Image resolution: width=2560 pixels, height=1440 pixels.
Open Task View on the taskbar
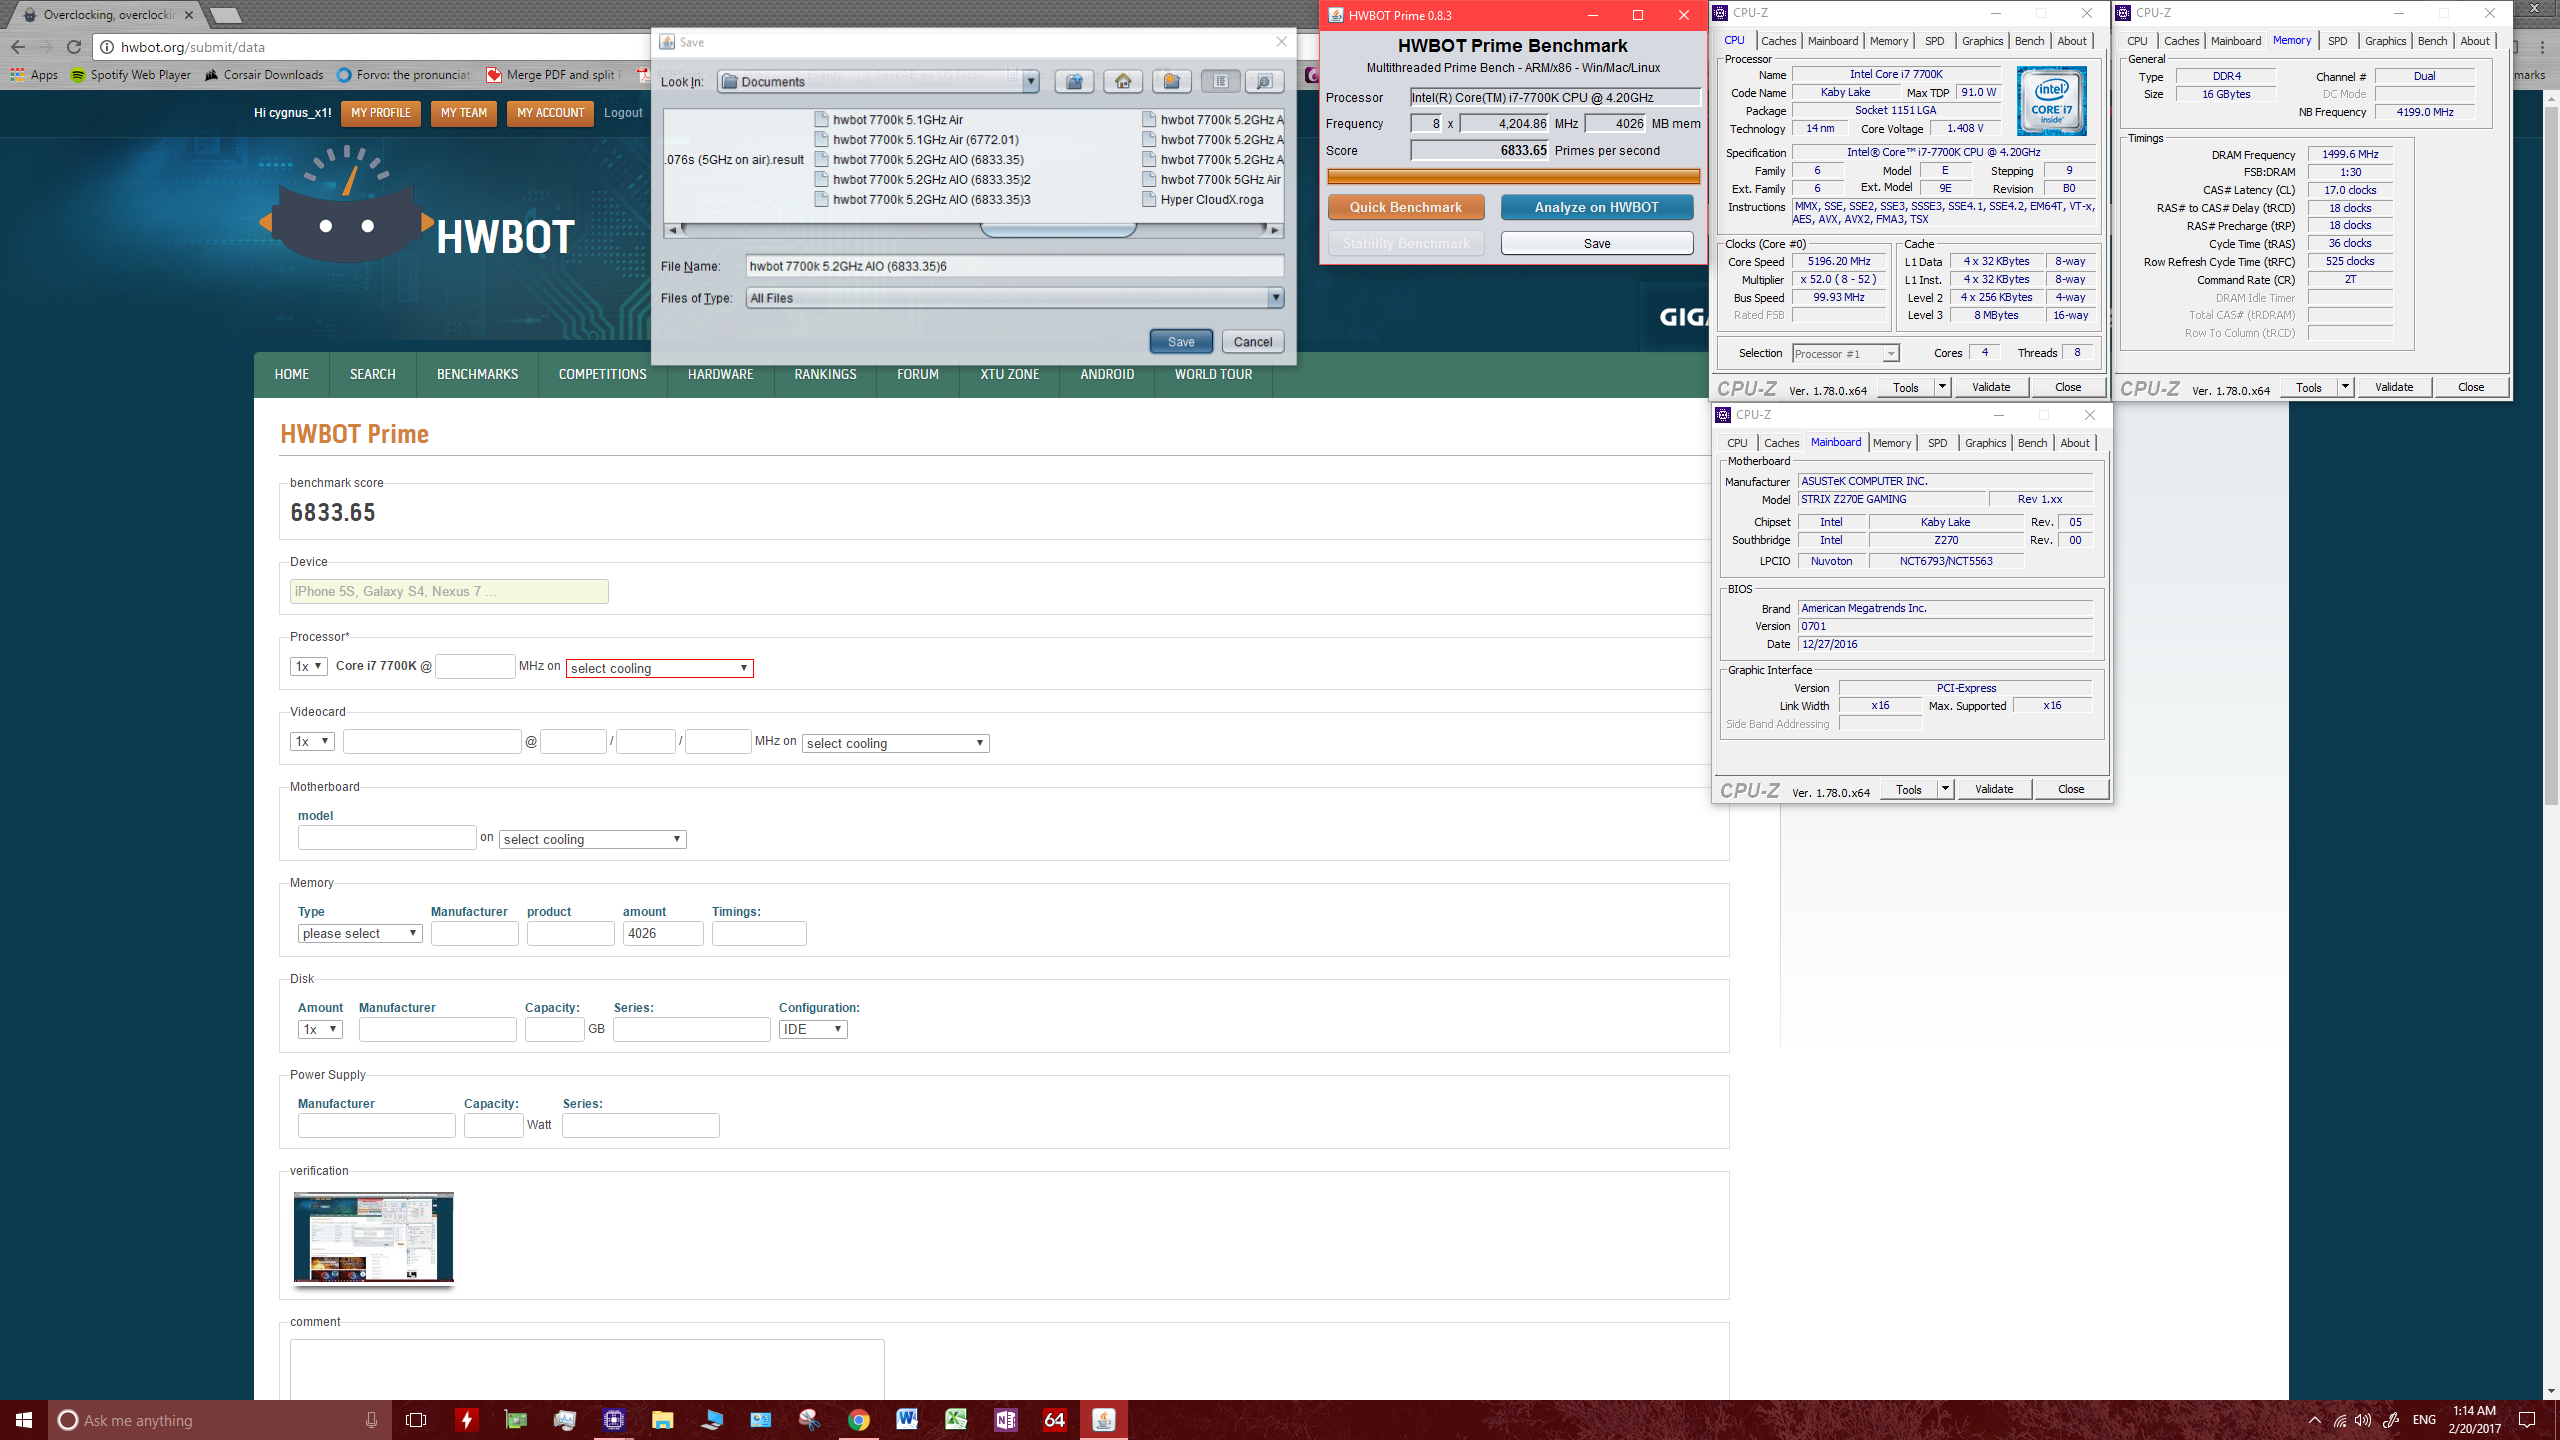tap(416, 1420)
